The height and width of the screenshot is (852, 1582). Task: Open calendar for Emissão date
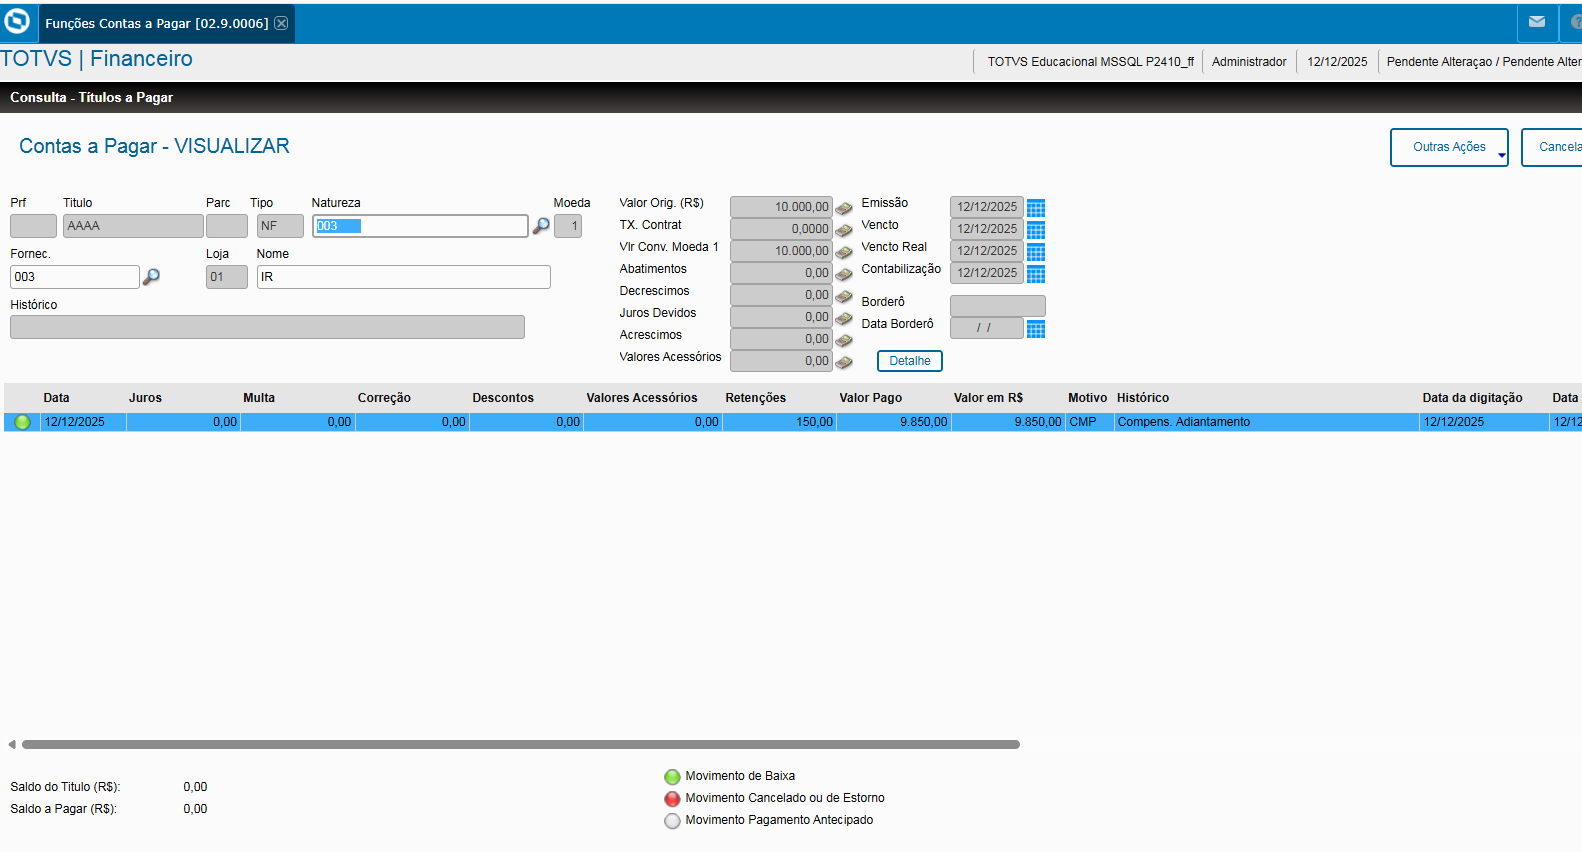(1036, 208)
